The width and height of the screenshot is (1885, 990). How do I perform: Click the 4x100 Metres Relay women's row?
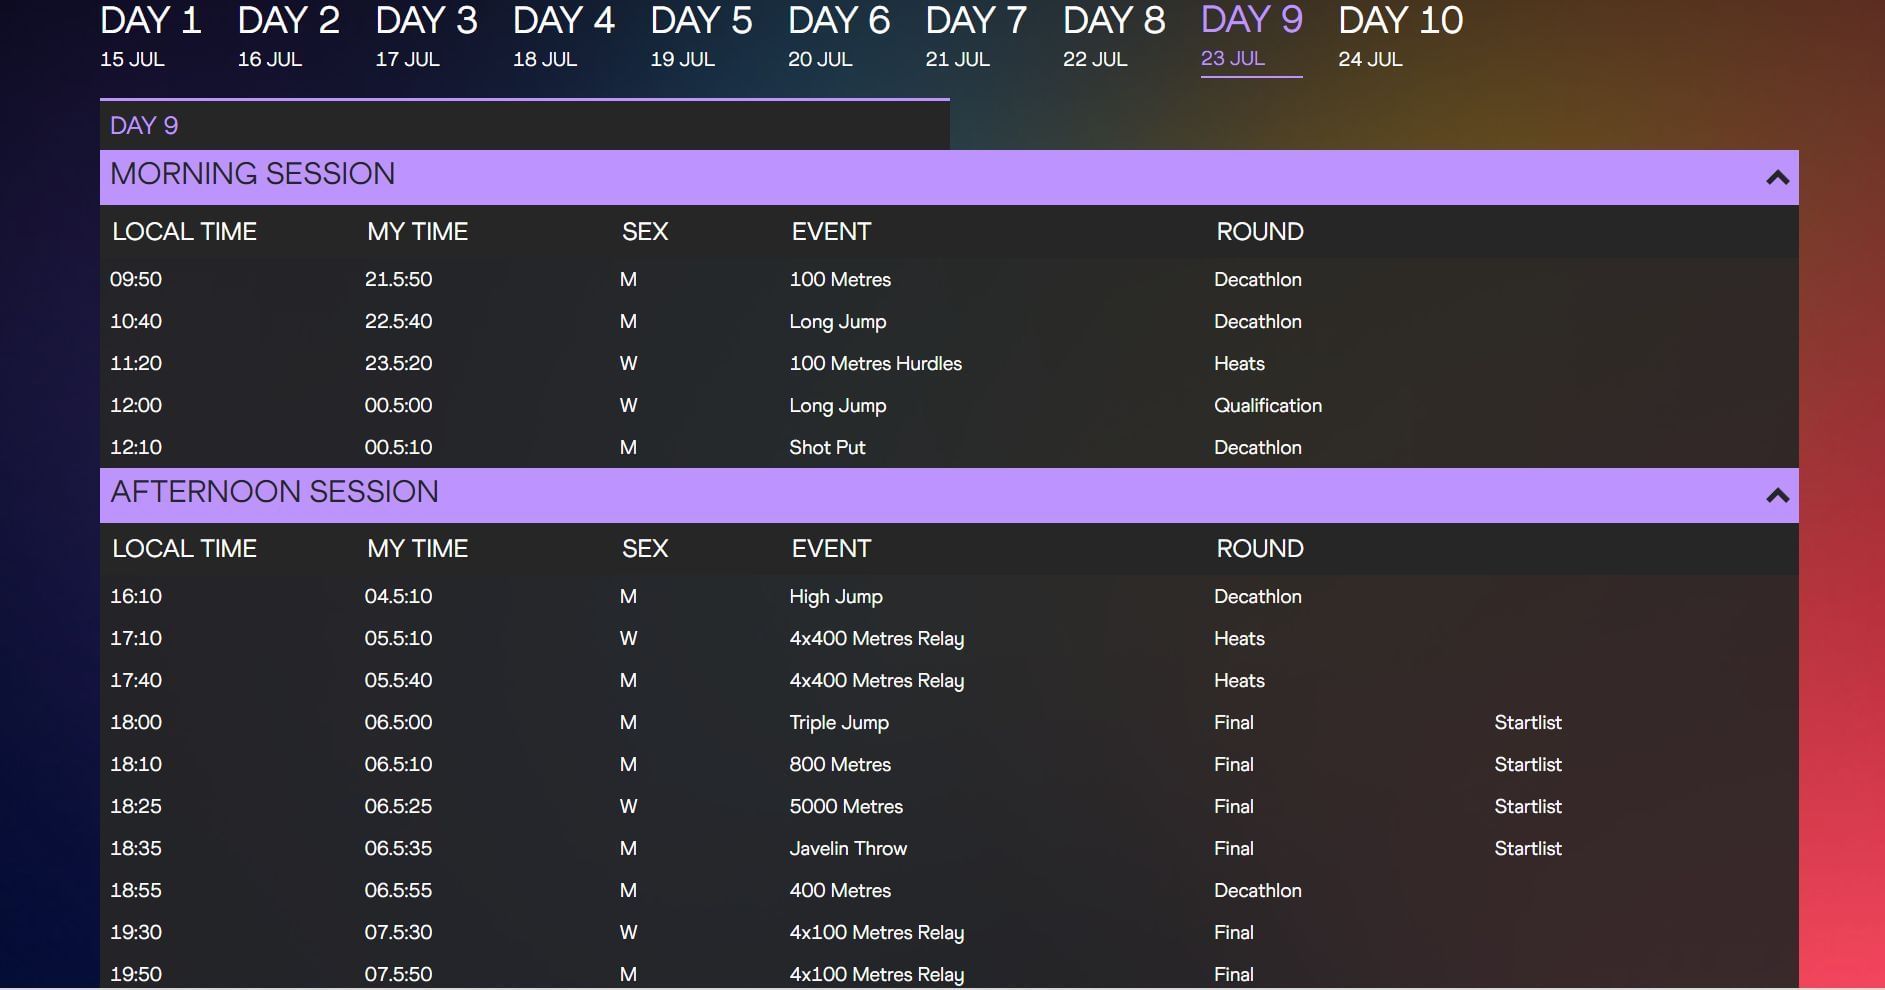click(876, 933)
